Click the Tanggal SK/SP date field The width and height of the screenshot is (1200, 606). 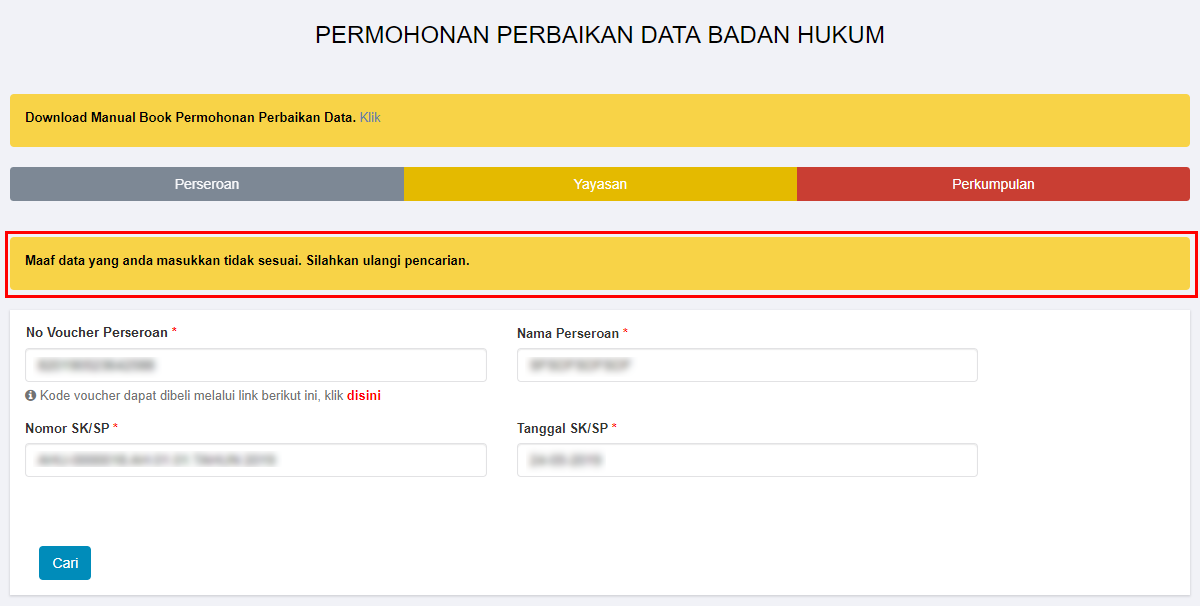pyautogui.click(x=747, y=460)
